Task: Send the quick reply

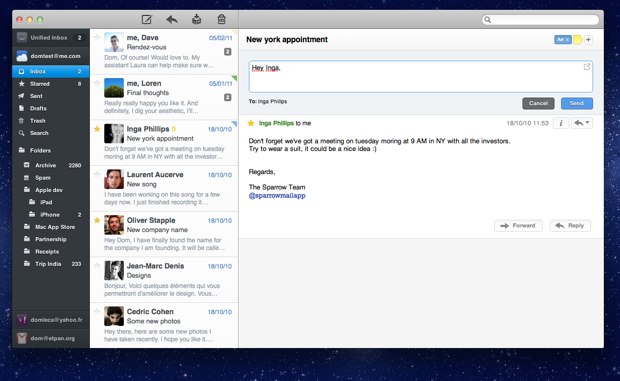Action: 577,103
